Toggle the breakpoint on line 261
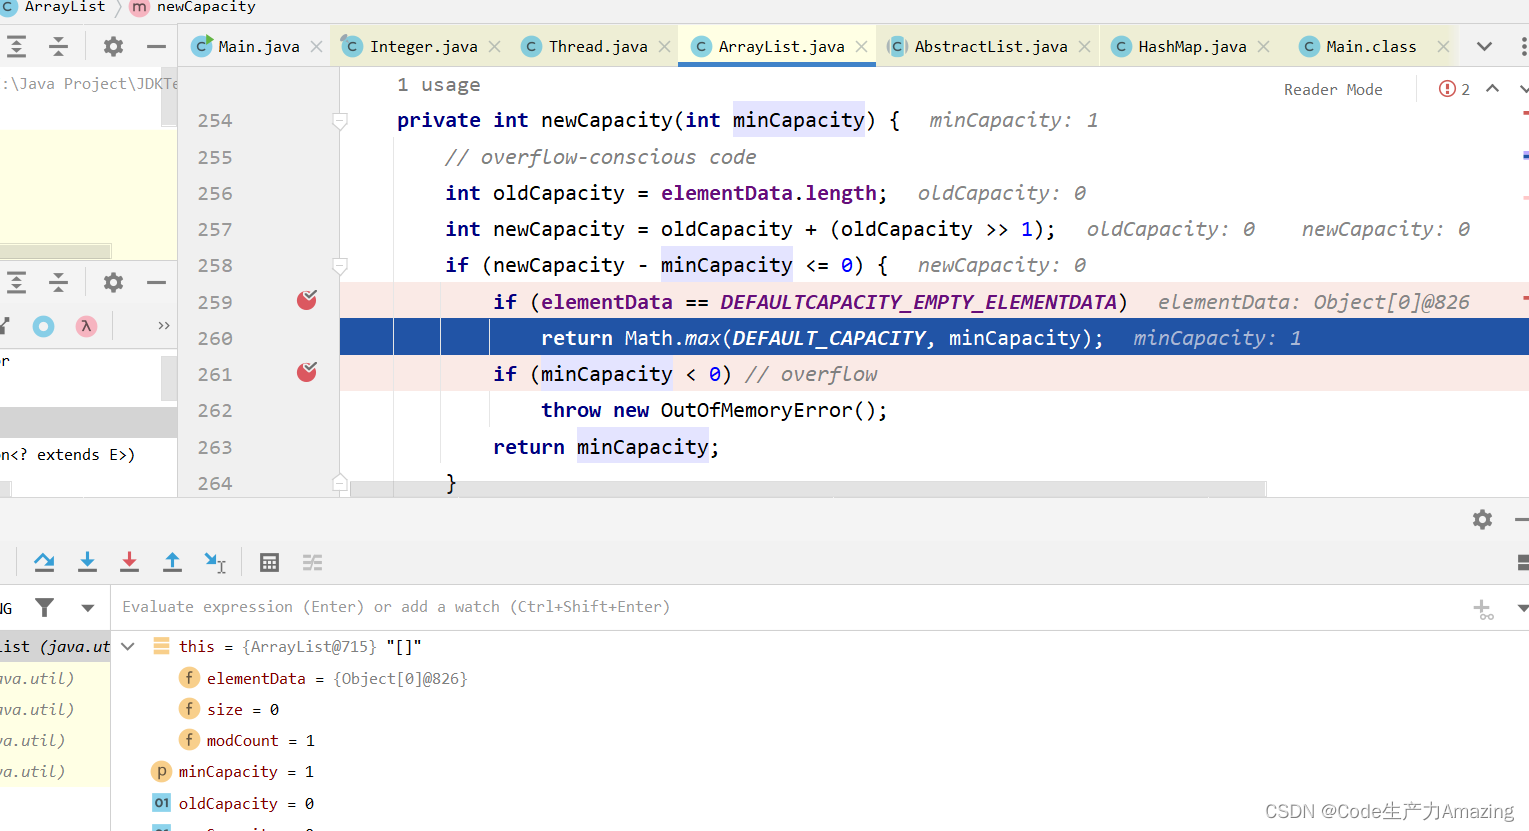The width and height of the screenshot is (1529, 831). tap(307, 372)
